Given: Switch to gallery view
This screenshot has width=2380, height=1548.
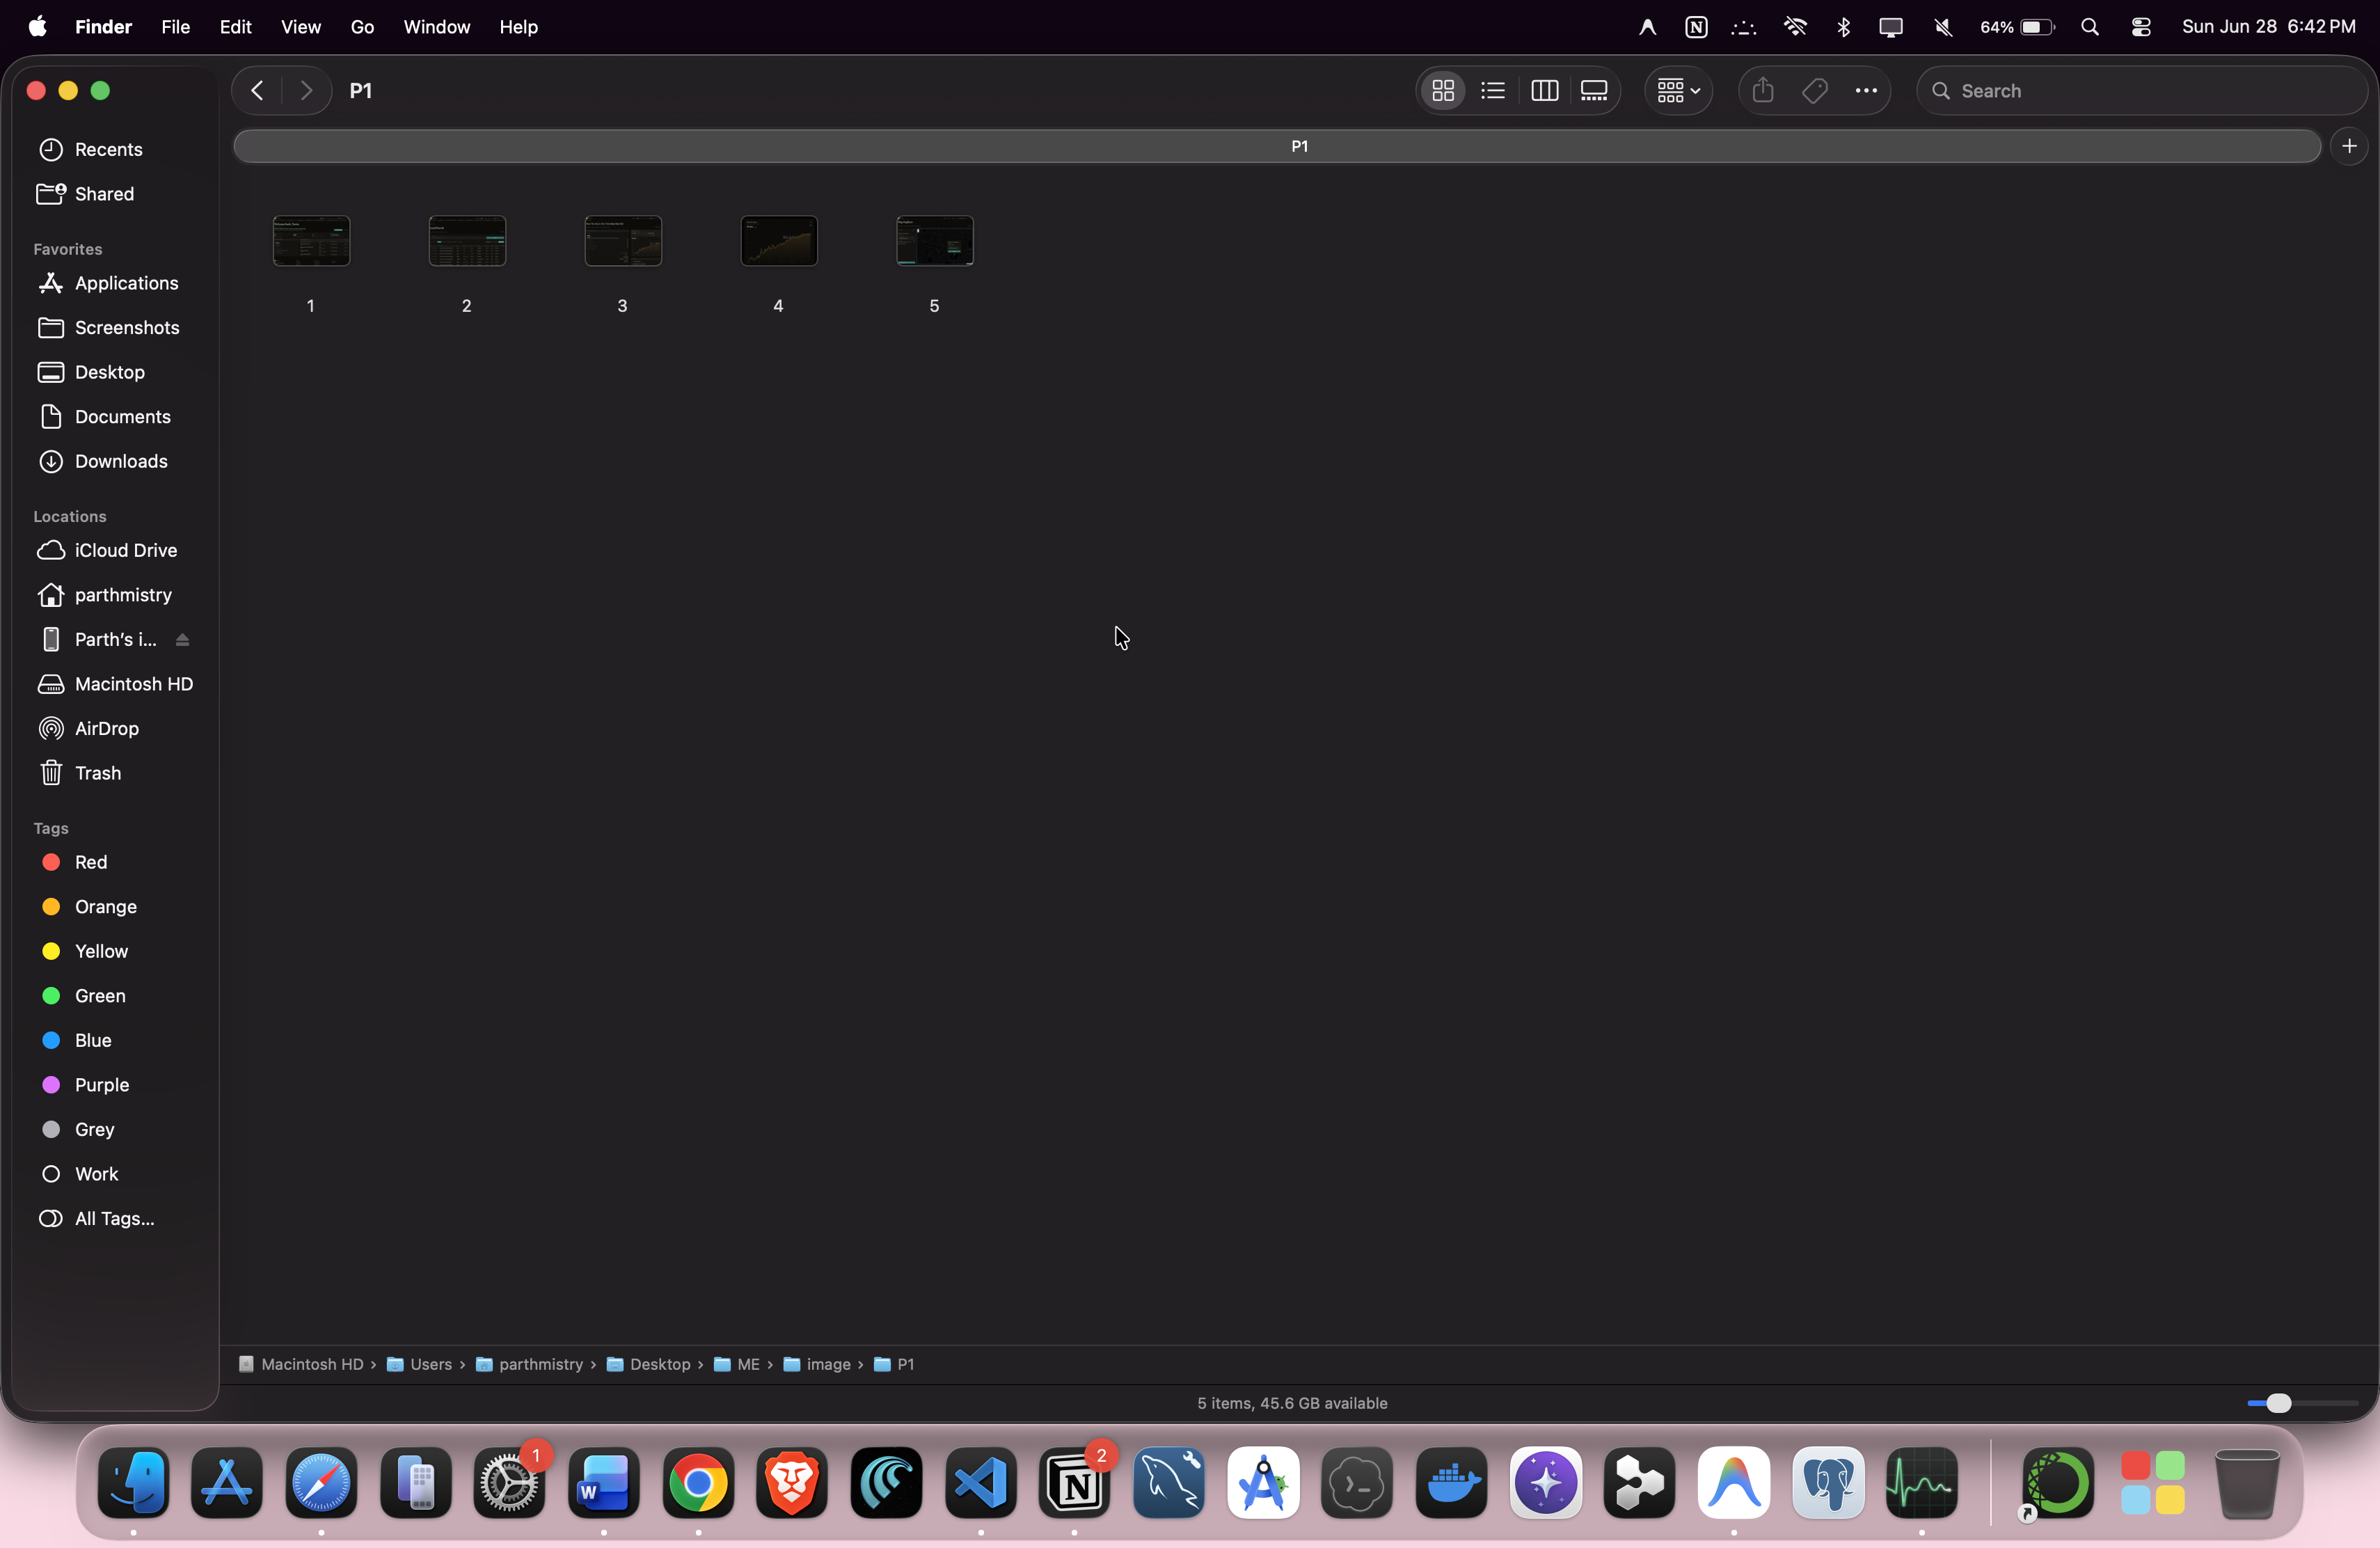Looking at the screenshot, I should click(x=1594, y=91).
